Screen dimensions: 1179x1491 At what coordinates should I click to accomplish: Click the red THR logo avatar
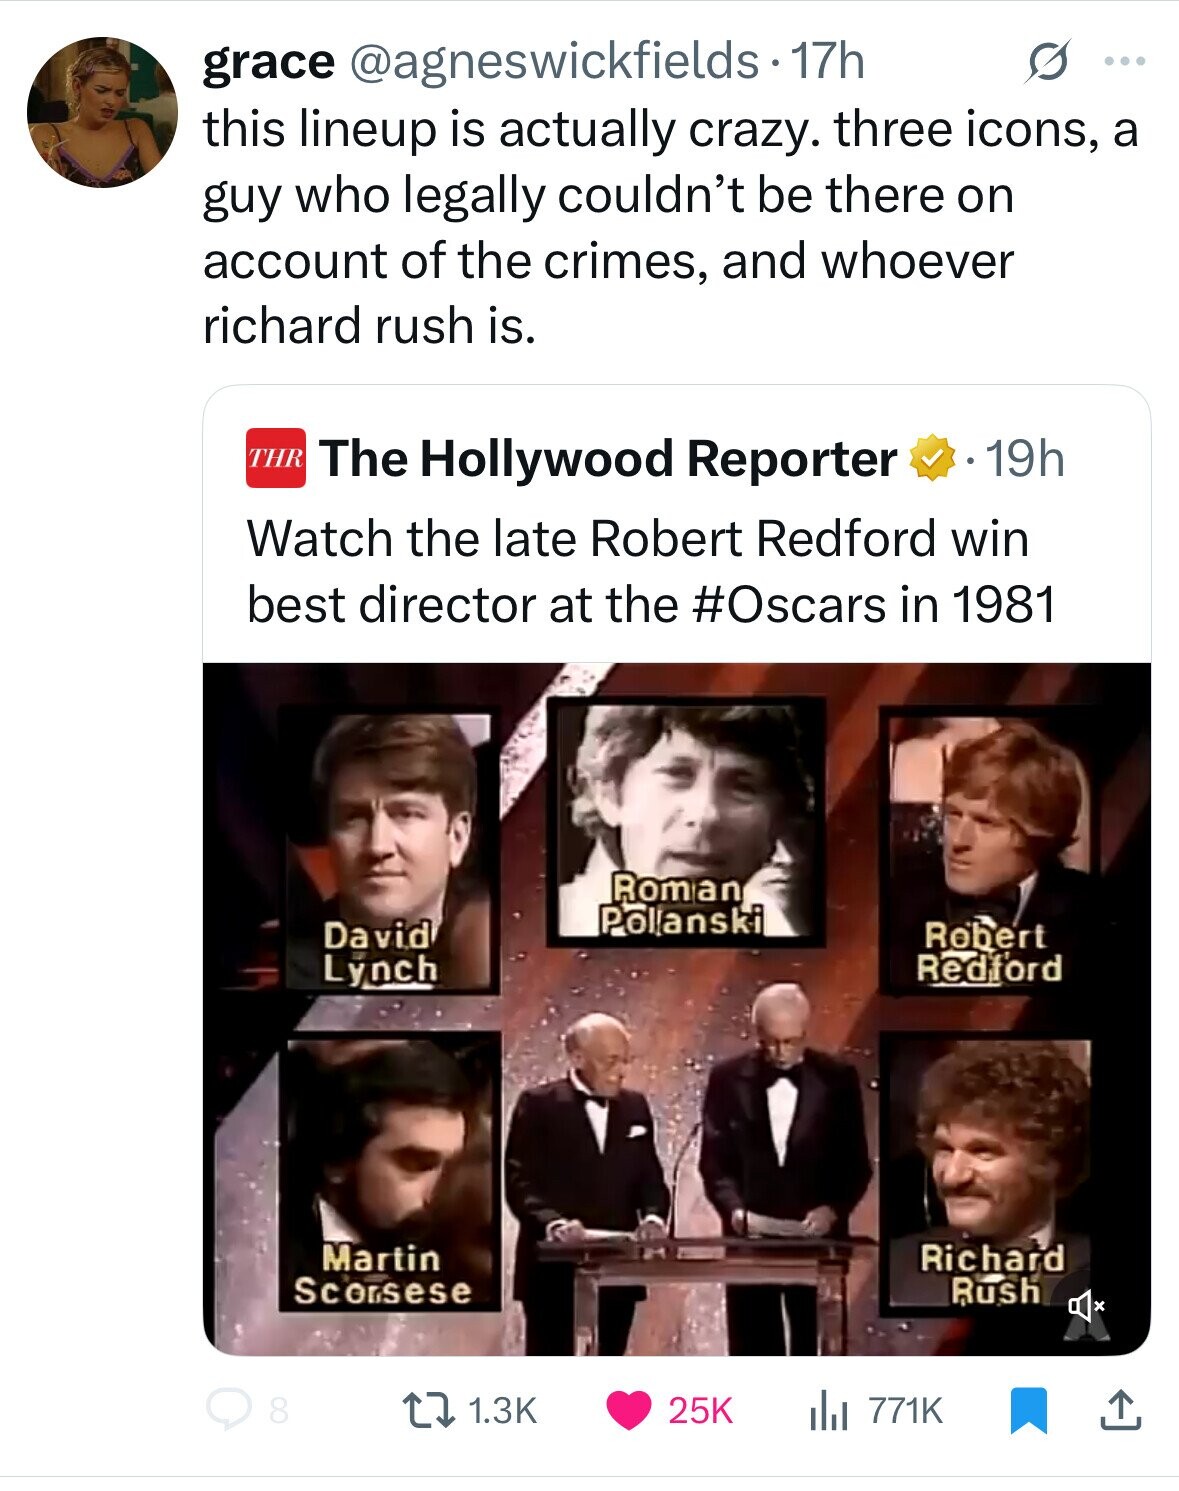pos(276,459)
